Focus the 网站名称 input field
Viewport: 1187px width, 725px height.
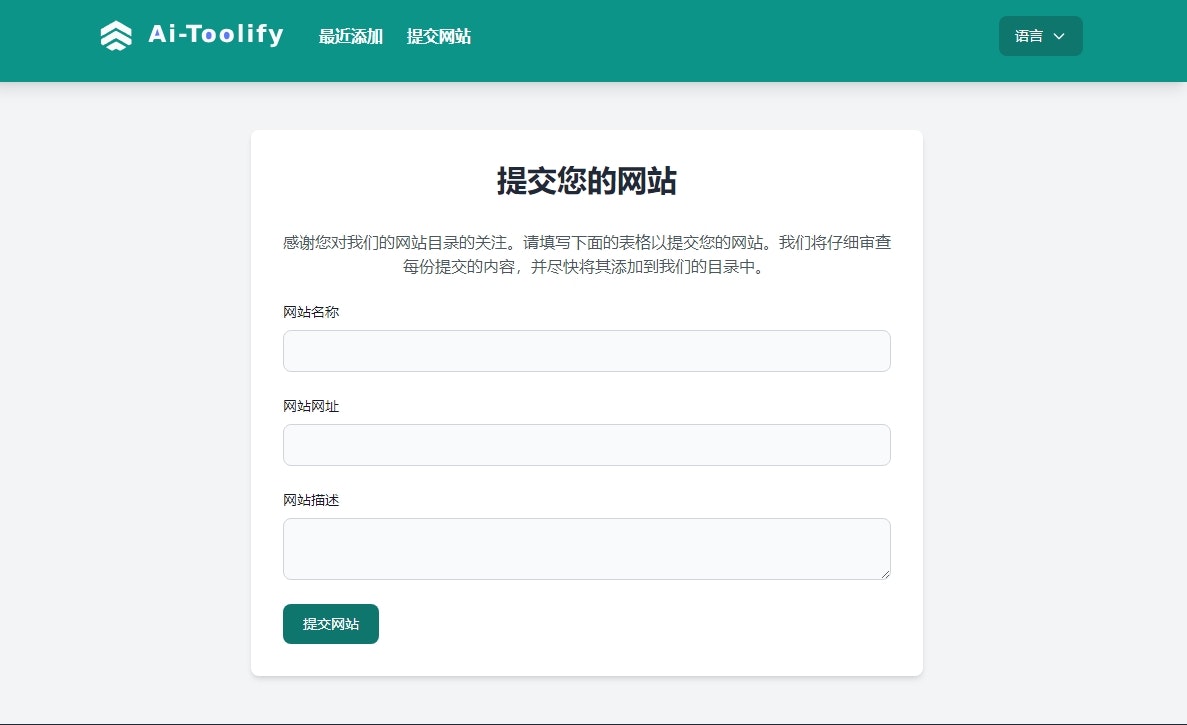tap(586, 351)
